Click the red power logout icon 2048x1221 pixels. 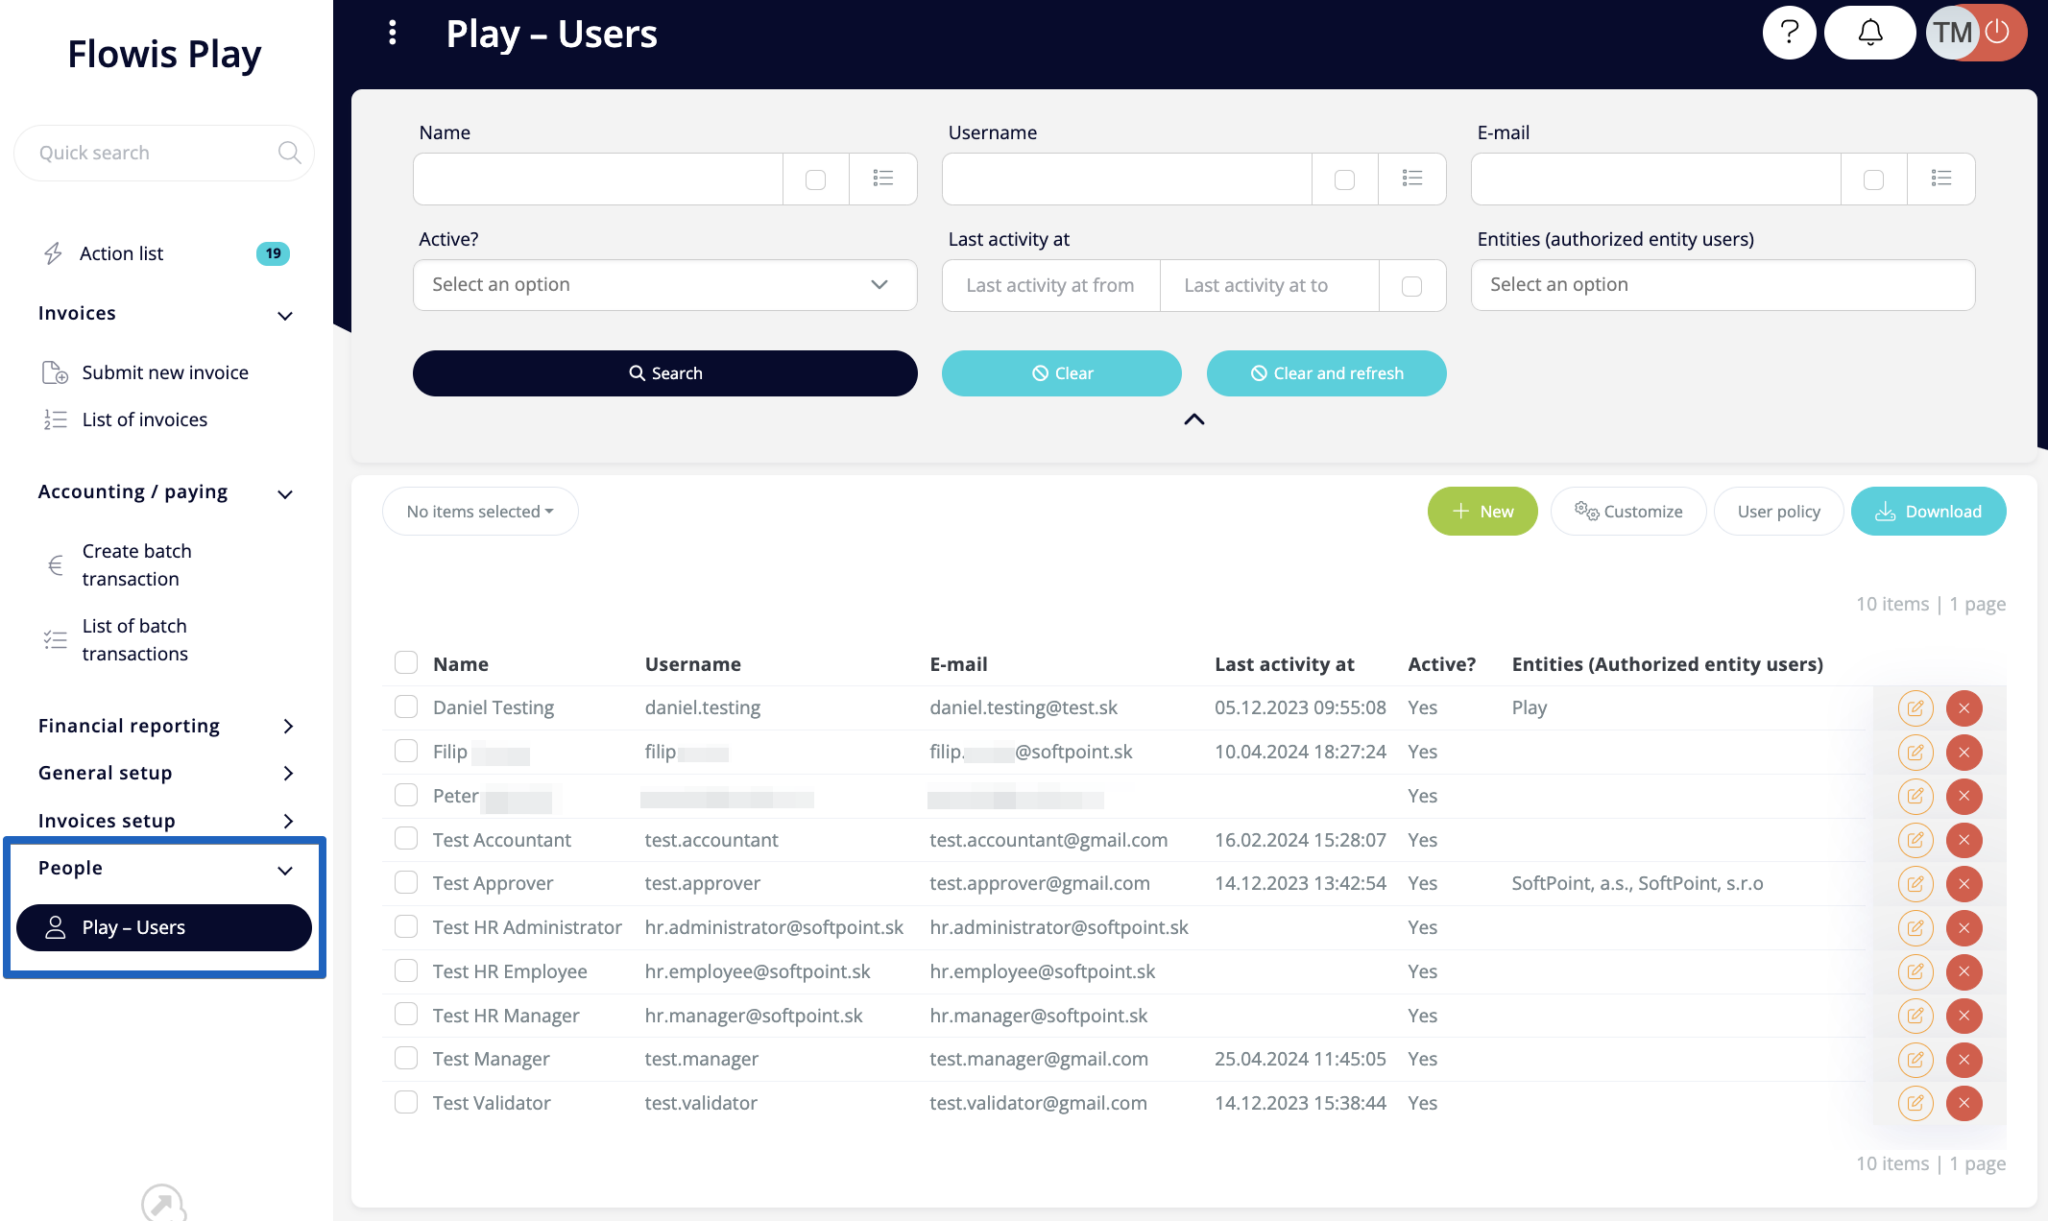(x=1997, y=32)
